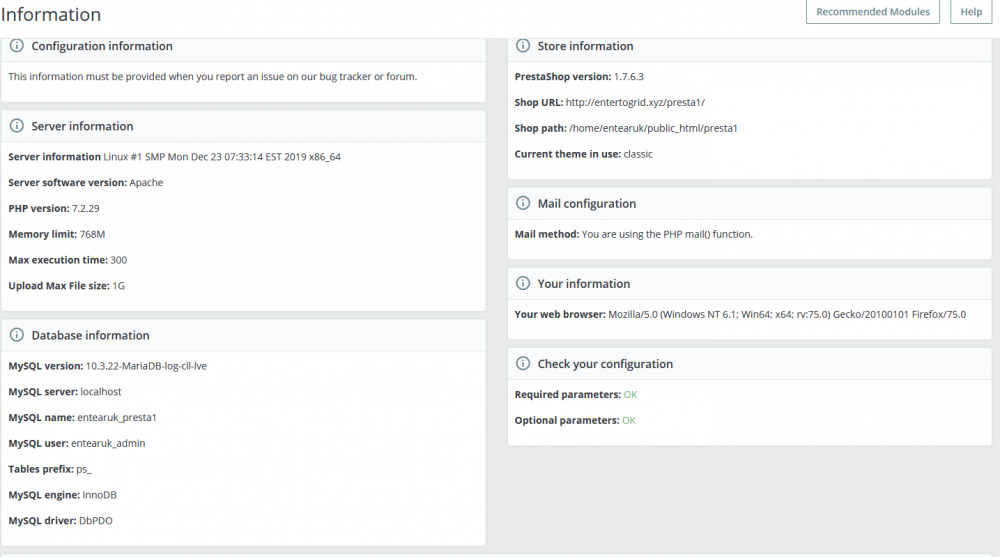
Task: Select the MySQL name entearuk_presta1 value
Action: [117, 418]
